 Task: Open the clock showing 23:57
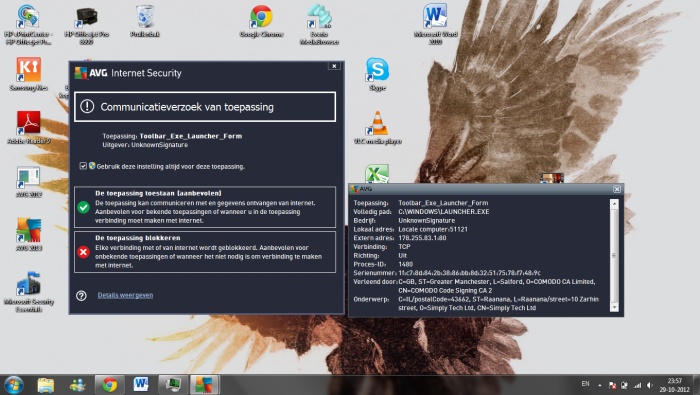[x=675, y=385]
